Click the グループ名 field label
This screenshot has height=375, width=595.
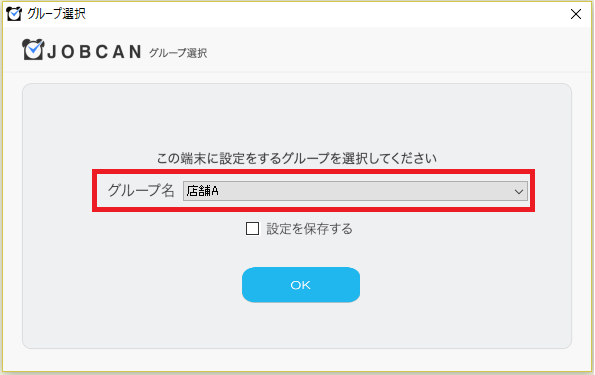141,191
